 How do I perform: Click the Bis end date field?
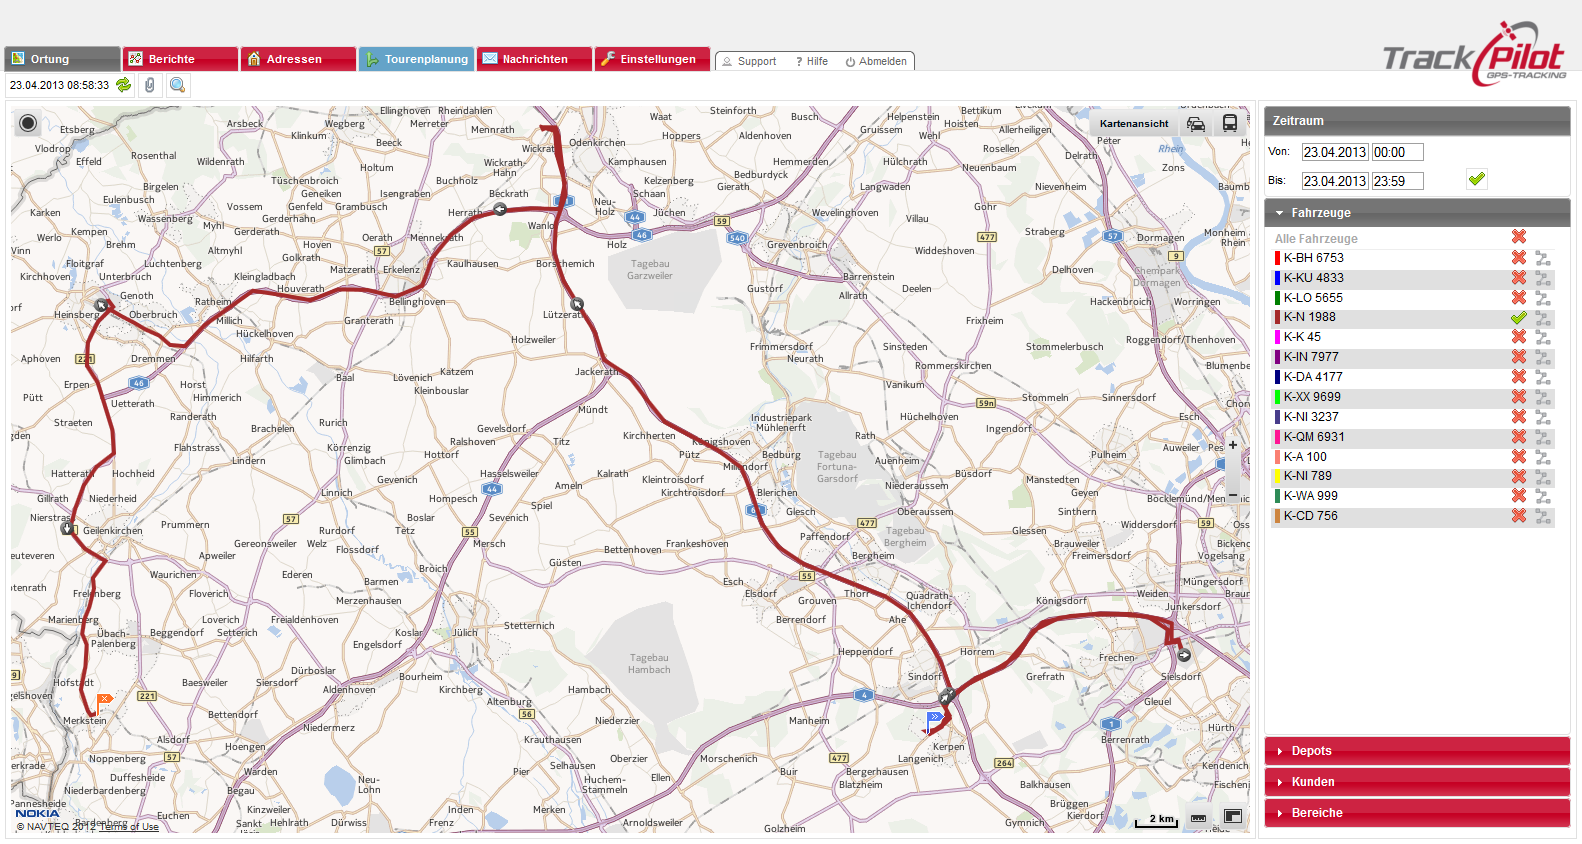1335,181
